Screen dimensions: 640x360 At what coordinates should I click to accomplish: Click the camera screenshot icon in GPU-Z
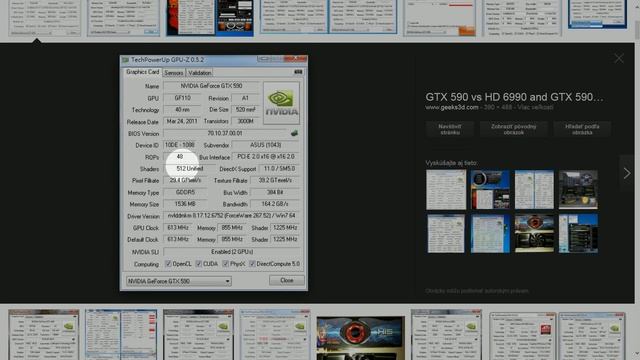click(x=298, y=72)
